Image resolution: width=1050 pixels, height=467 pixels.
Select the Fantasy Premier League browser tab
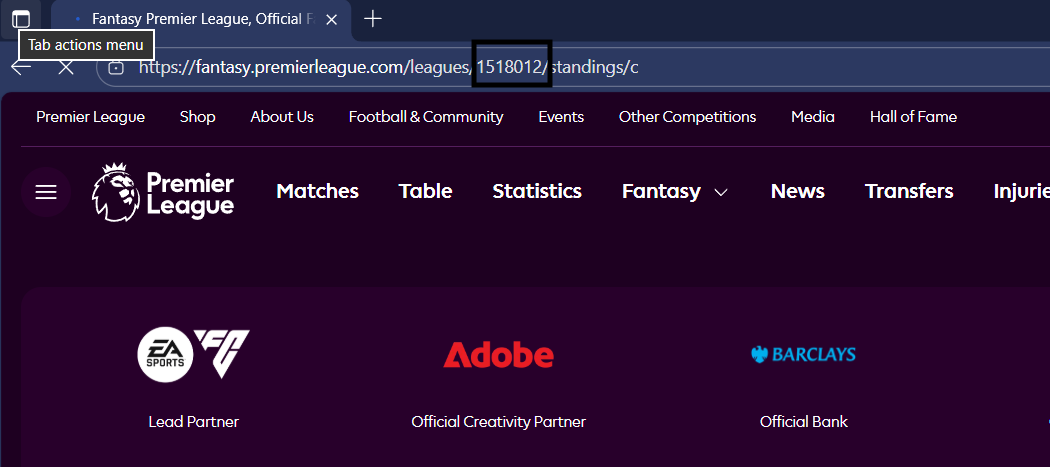pos(200,18)
